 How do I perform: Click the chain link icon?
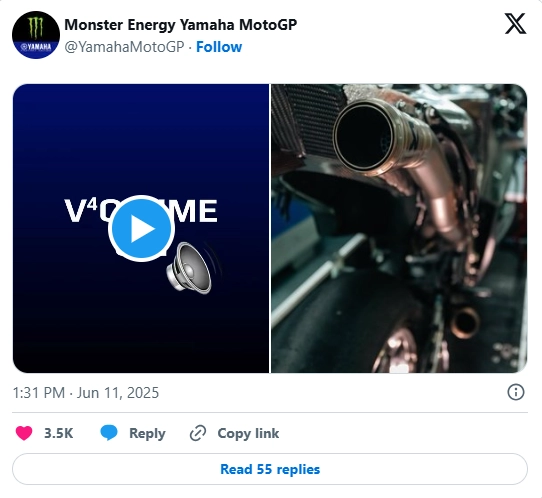pos(198,433)
